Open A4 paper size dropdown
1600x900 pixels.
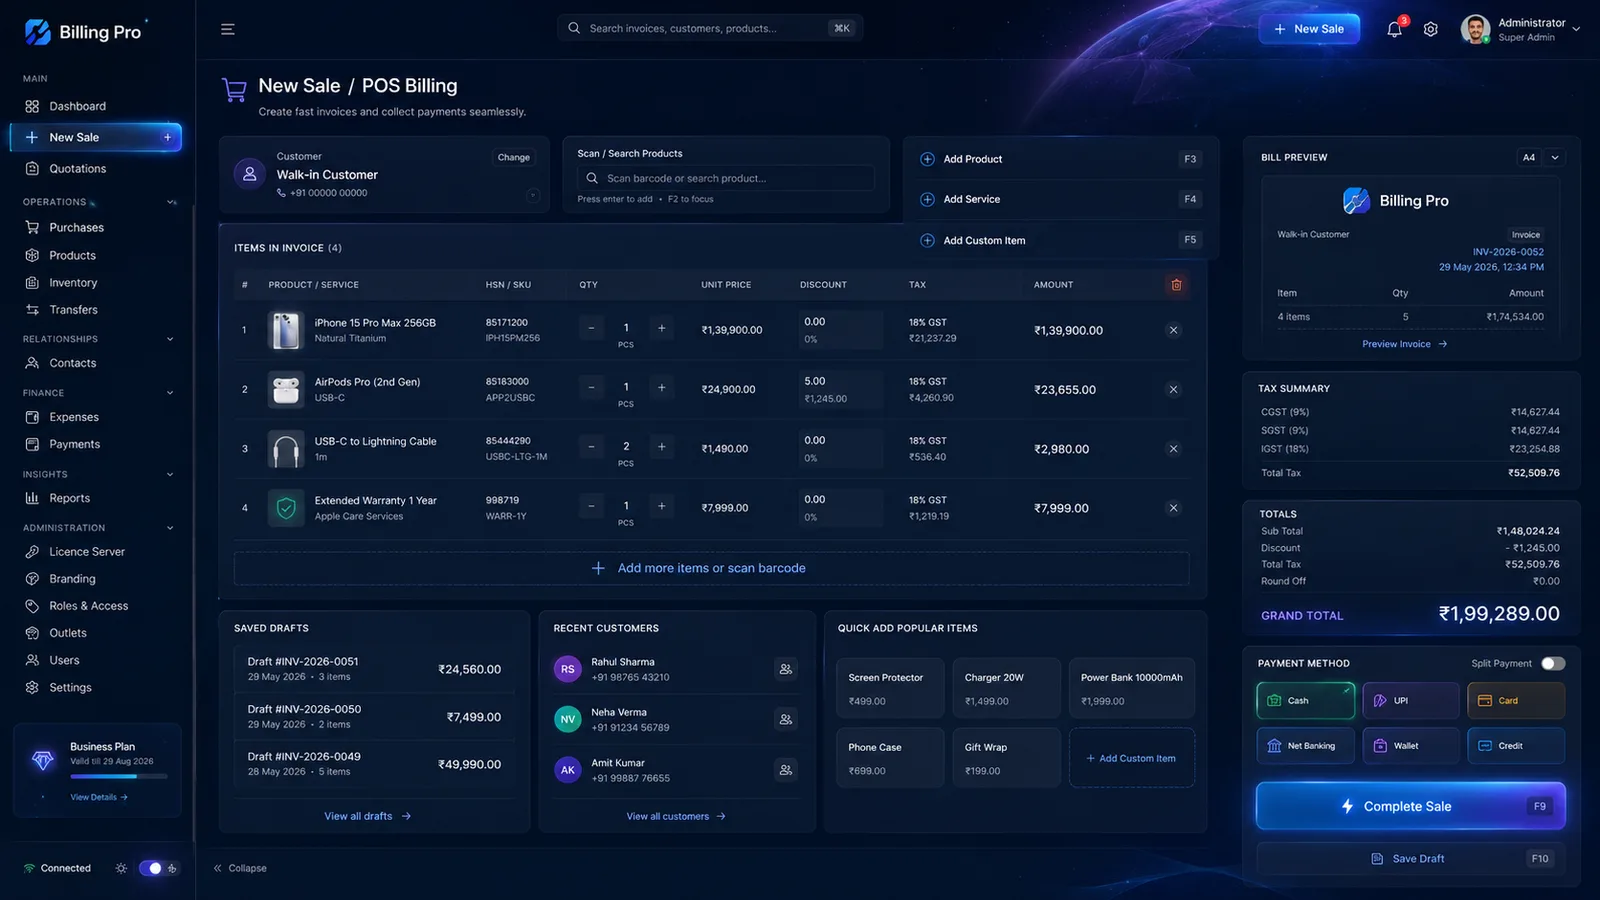click(1540, 157)
